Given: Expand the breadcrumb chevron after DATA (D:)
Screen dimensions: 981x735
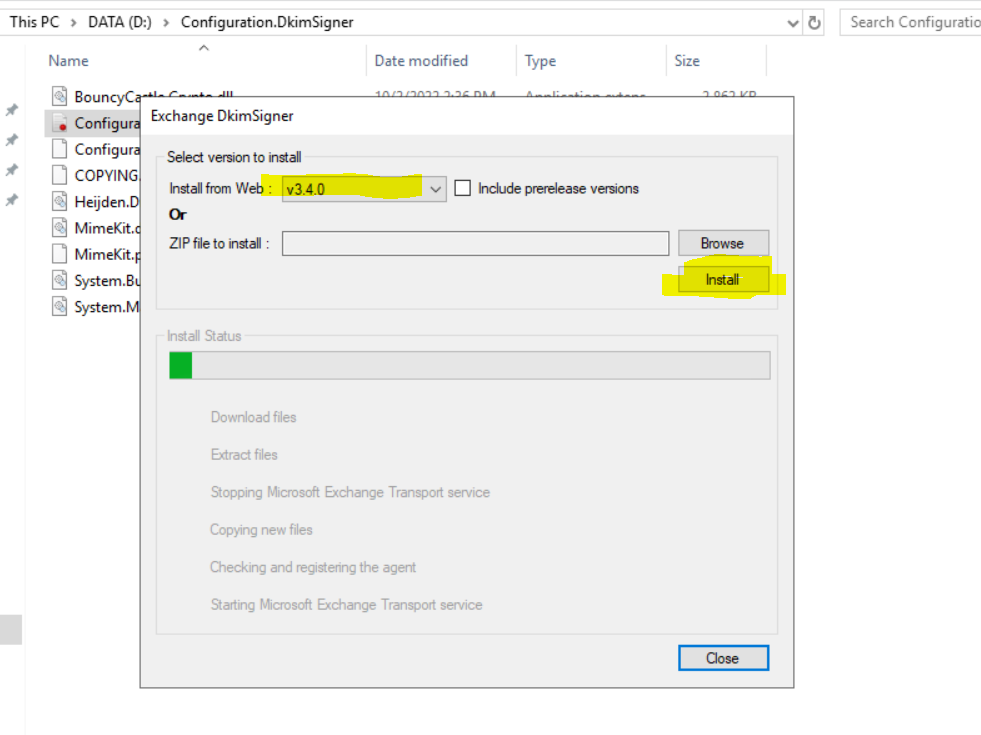Looking at the screenshot, I should 166,23.
